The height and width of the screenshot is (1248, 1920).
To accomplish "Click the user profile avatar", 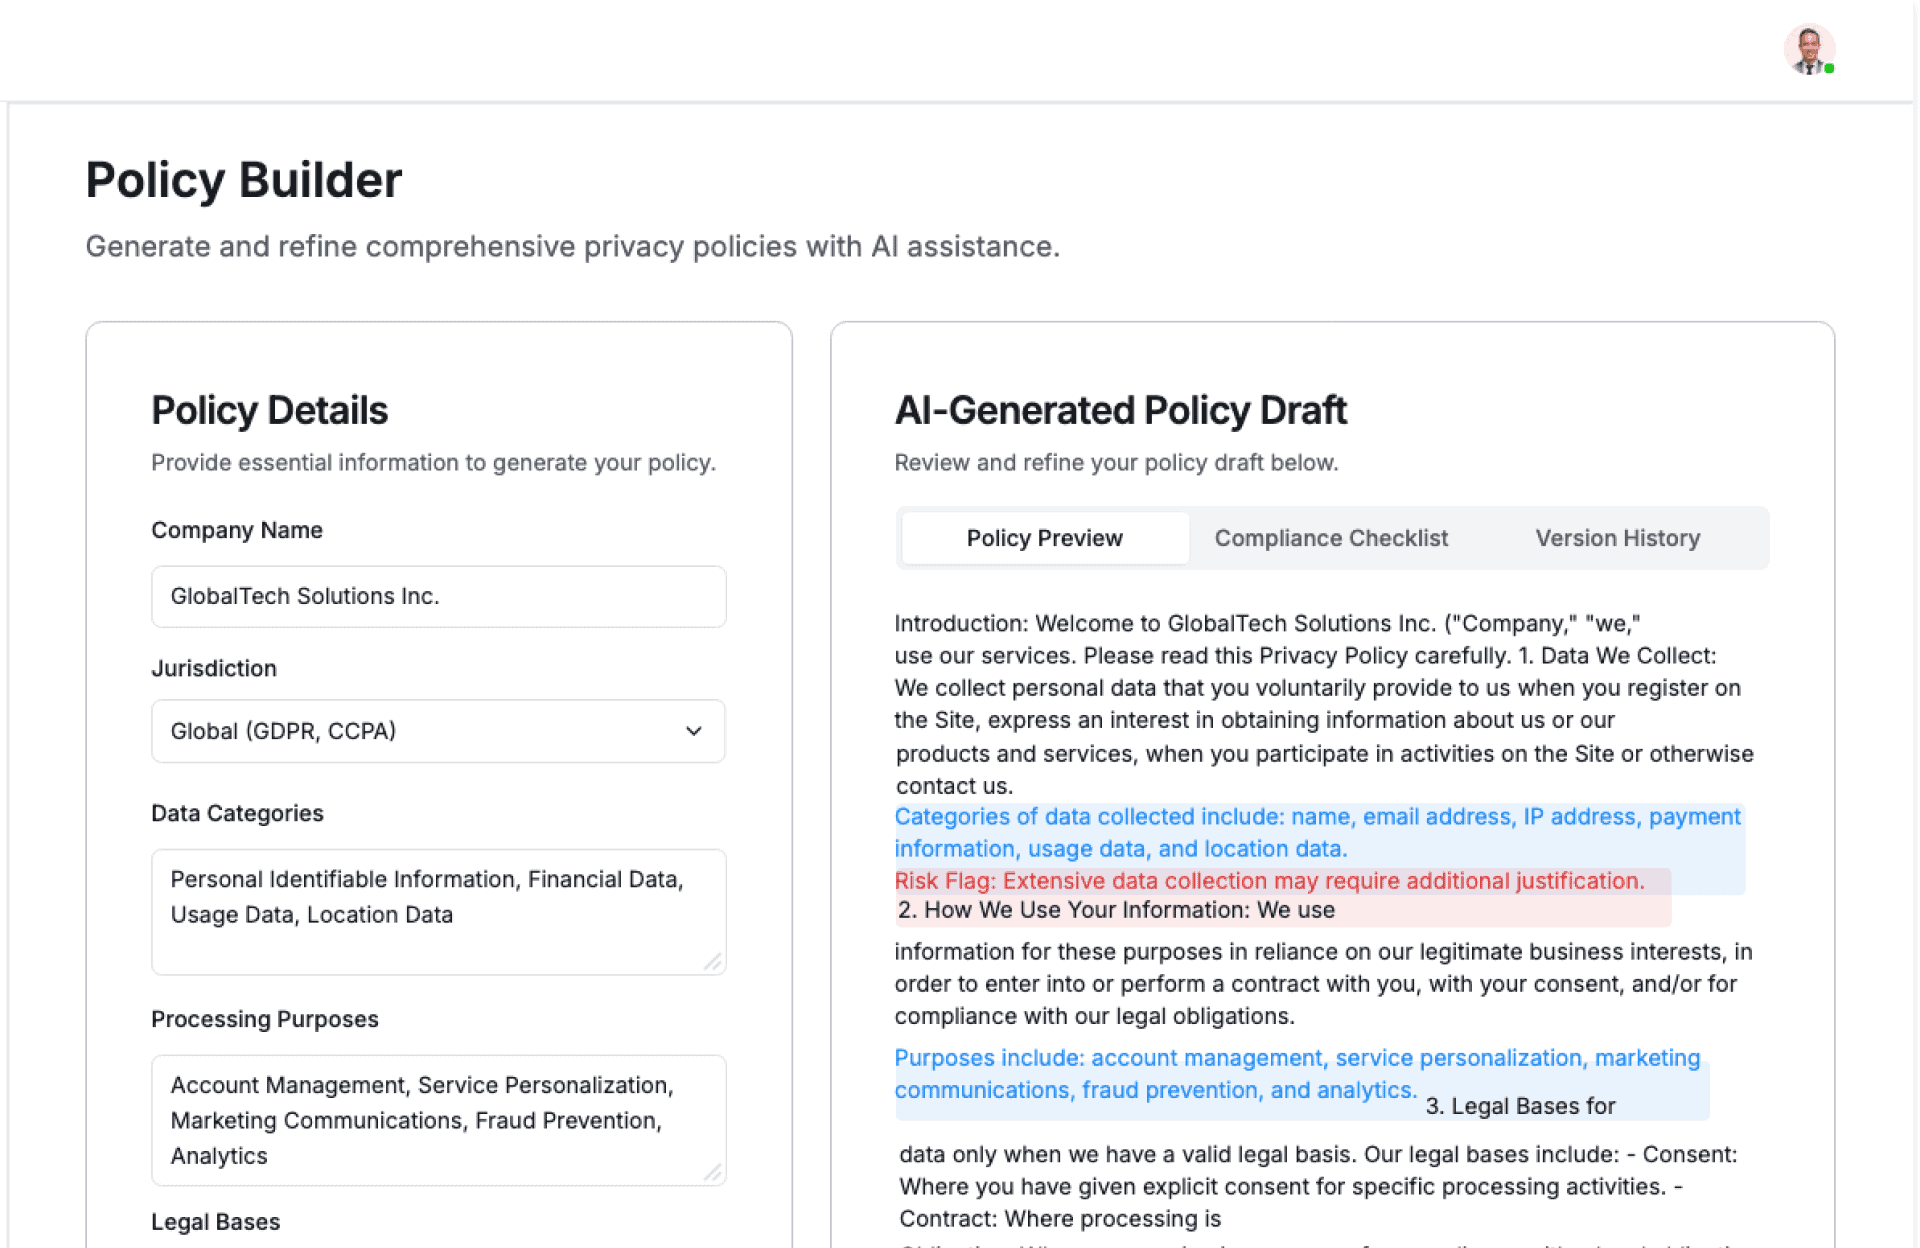I will [x=1808, y=50].
